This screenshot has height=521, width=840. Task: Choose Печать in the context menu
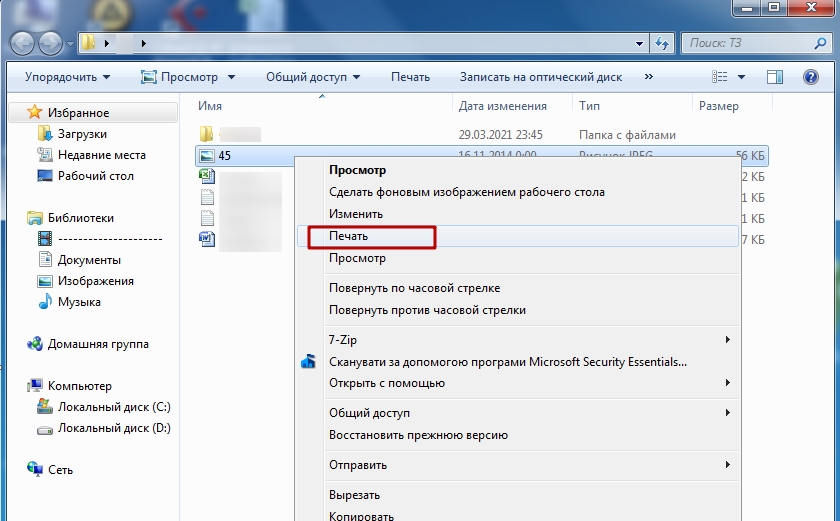(x=349, y=237)
